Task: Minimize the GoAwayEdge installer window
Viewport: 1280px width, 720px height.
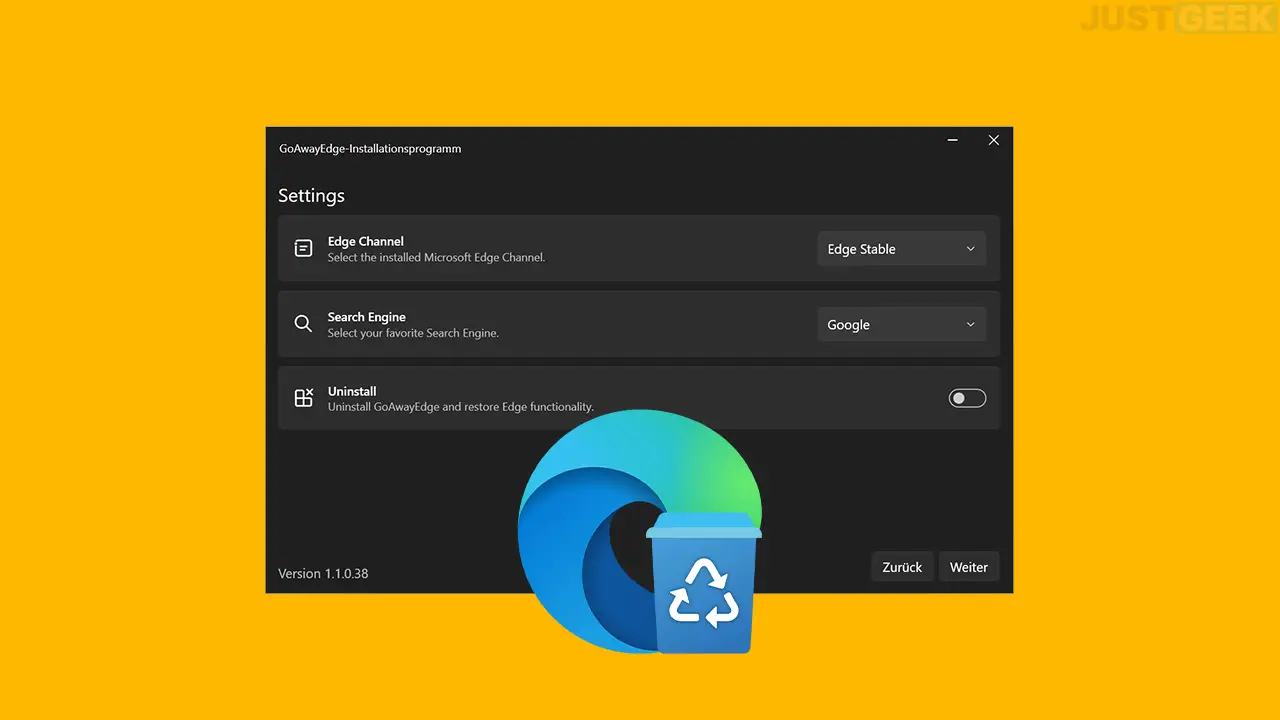Action: click(x=953, y=141)
